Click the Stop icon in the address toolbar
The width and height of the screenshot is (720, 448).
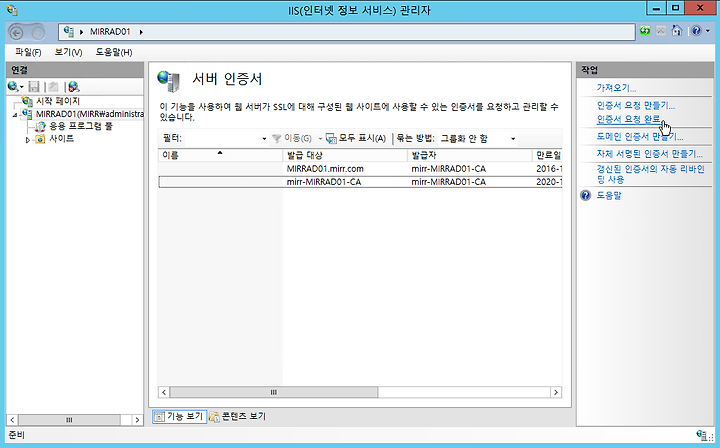[x=661, y=31]
